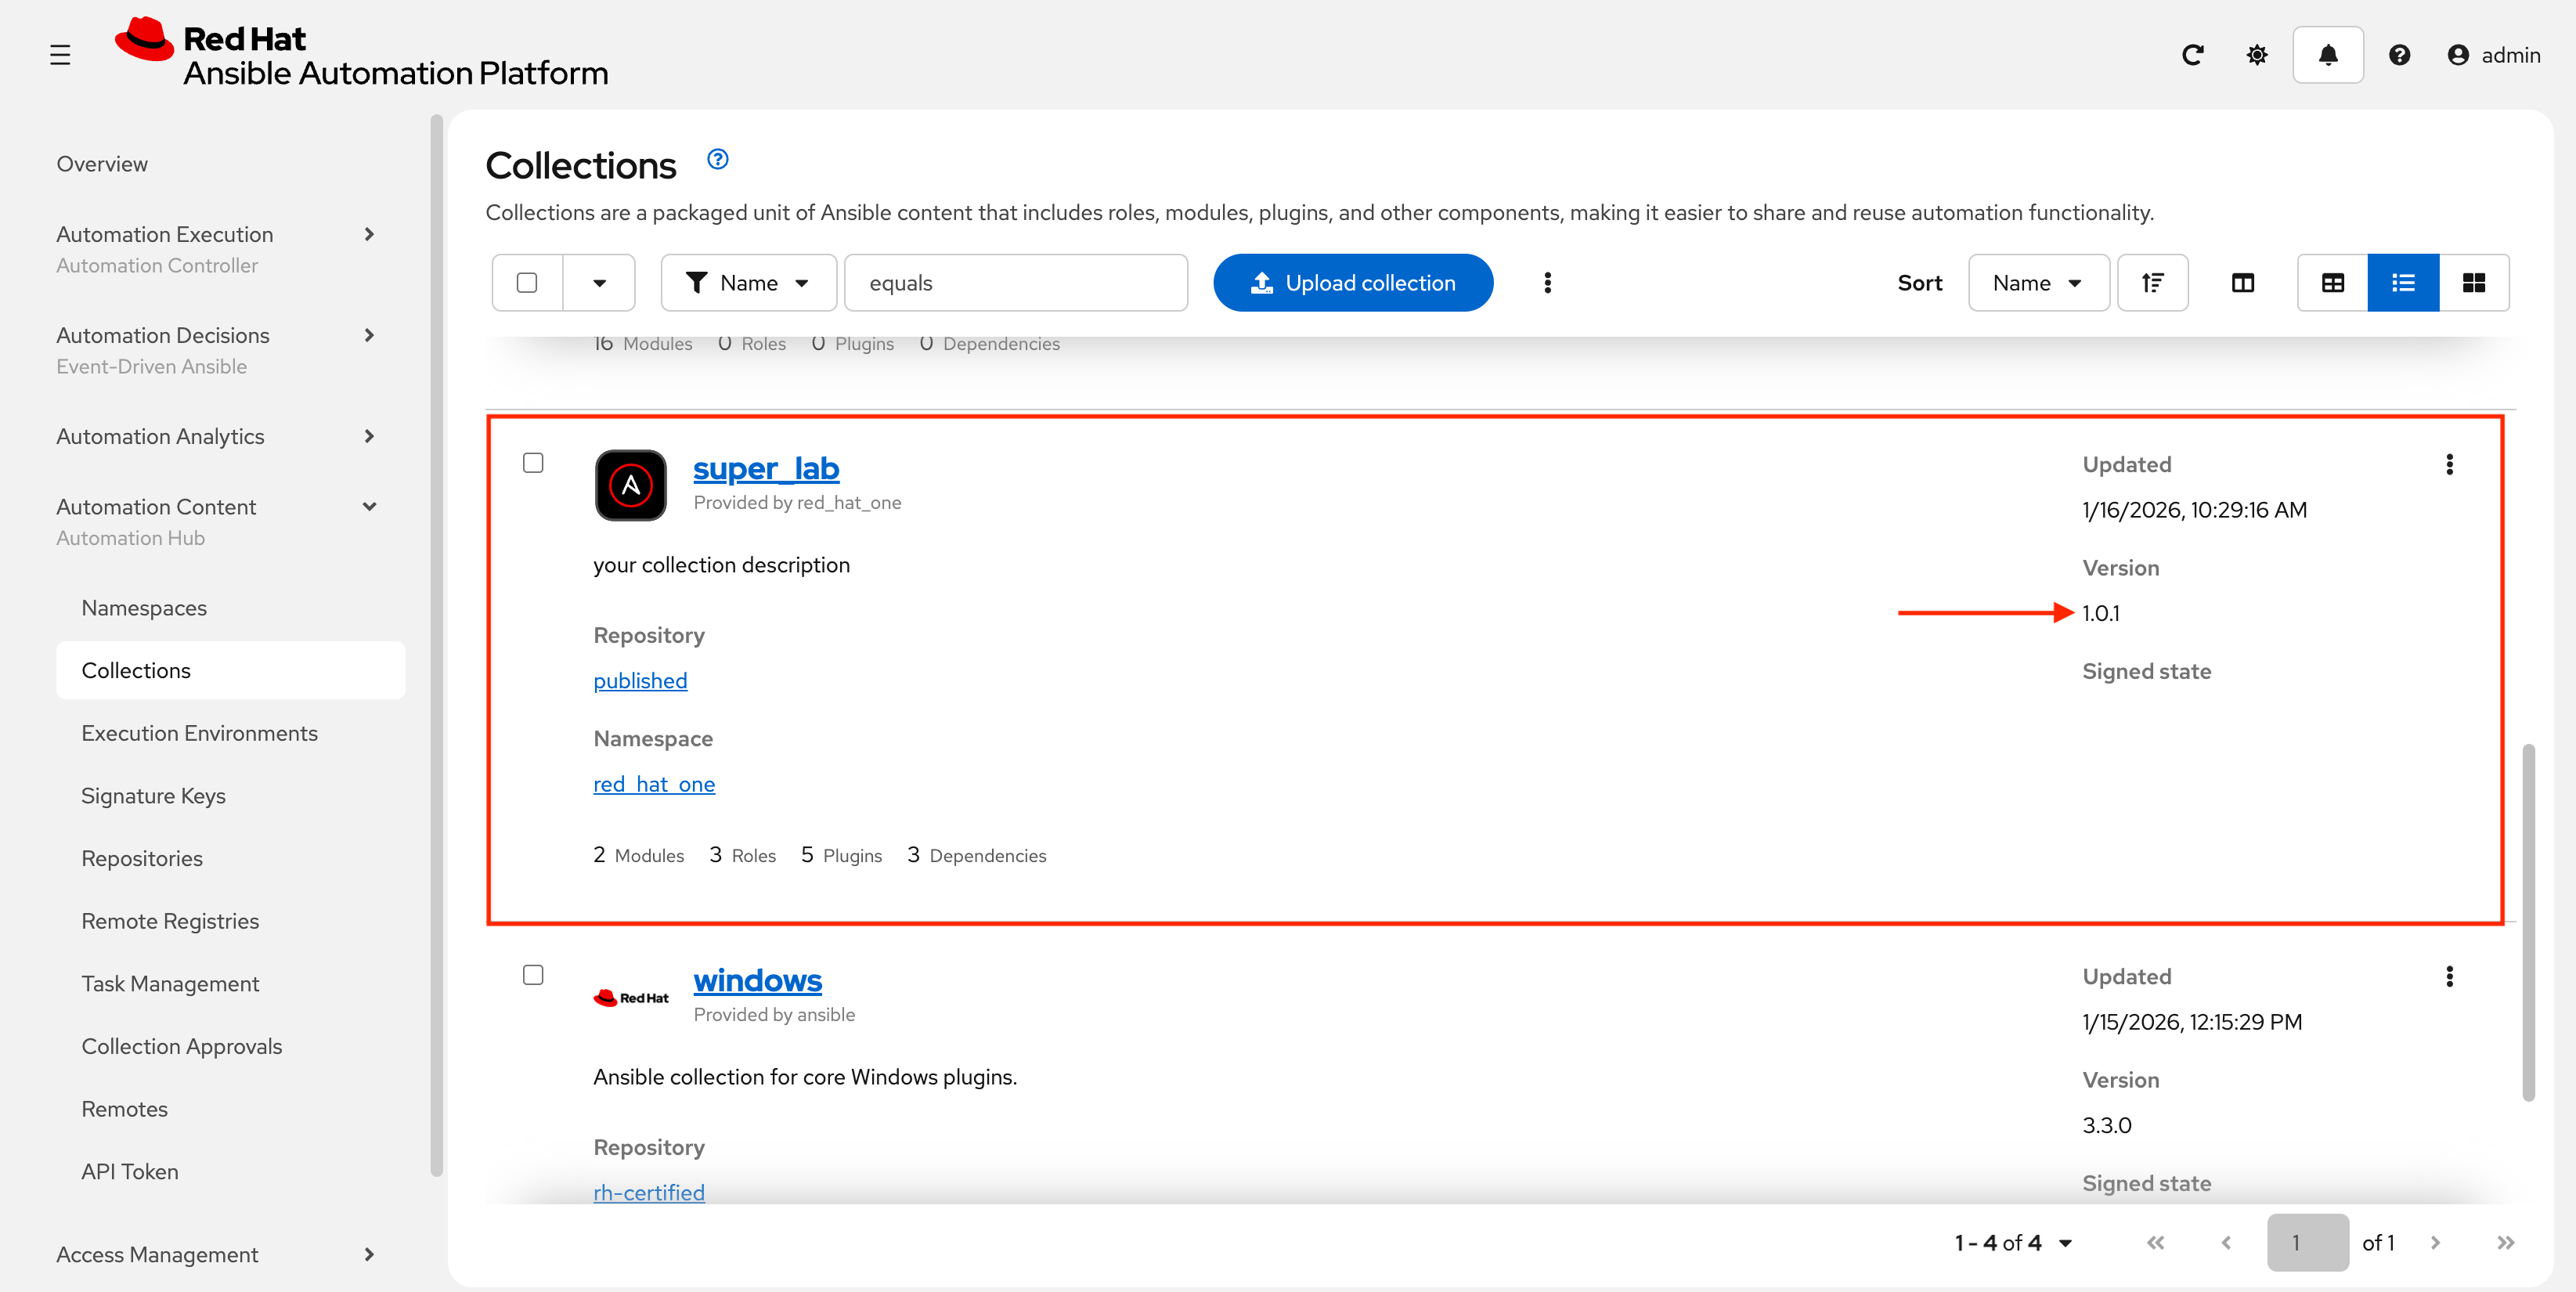Go to the Namespaces section
Screen dimensions: 2576x1292
coord(143,607)
